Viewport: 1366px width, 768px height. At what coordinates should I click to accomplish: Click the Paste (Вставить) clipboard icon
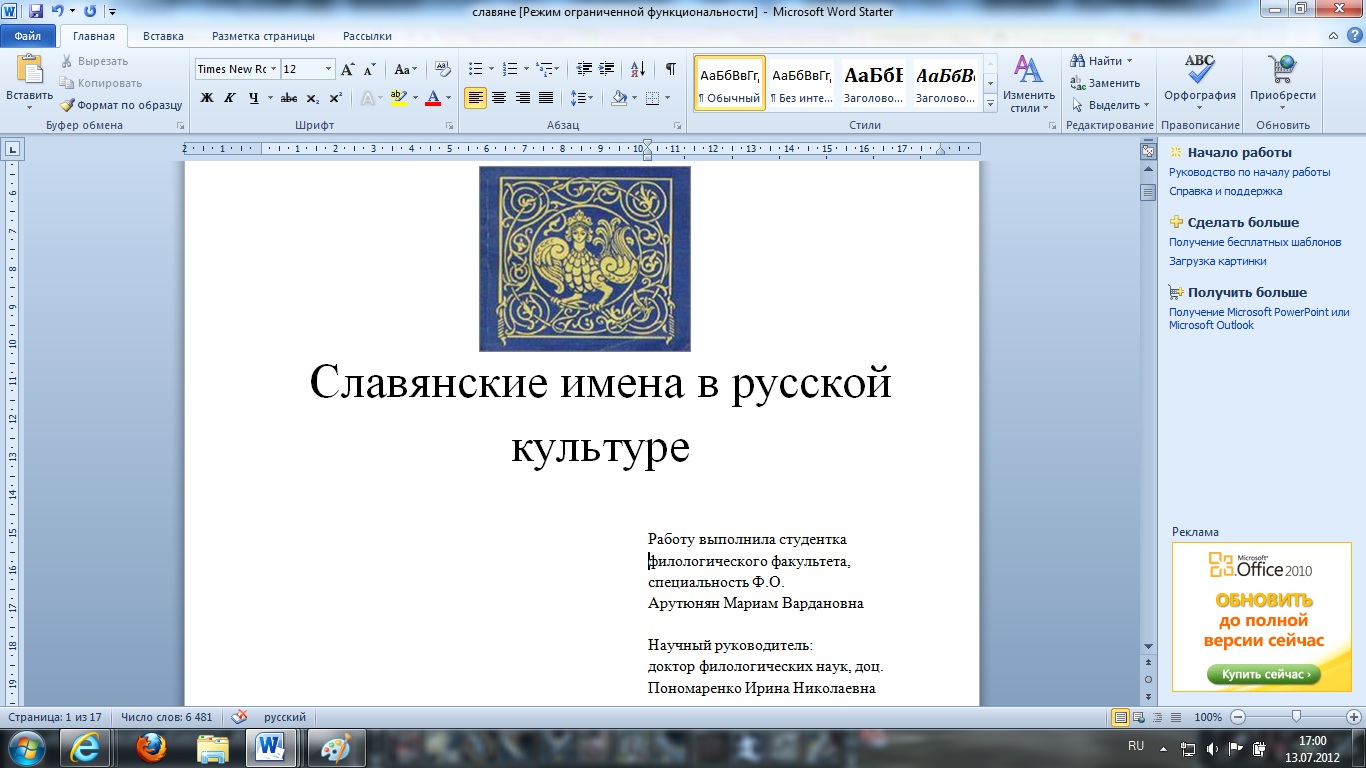click(29, 72)
